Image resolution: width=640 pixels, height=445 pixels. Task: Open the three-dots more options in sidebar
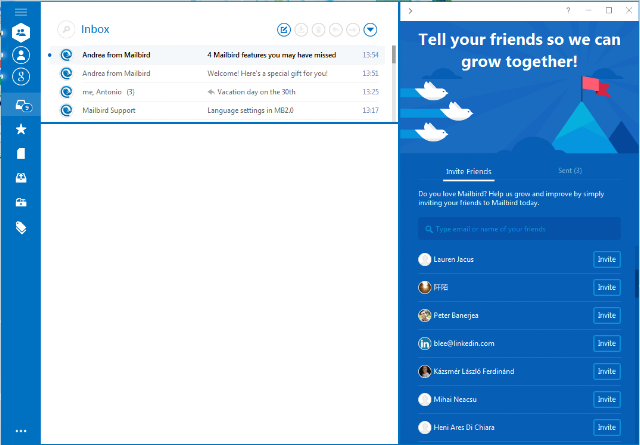21,431
